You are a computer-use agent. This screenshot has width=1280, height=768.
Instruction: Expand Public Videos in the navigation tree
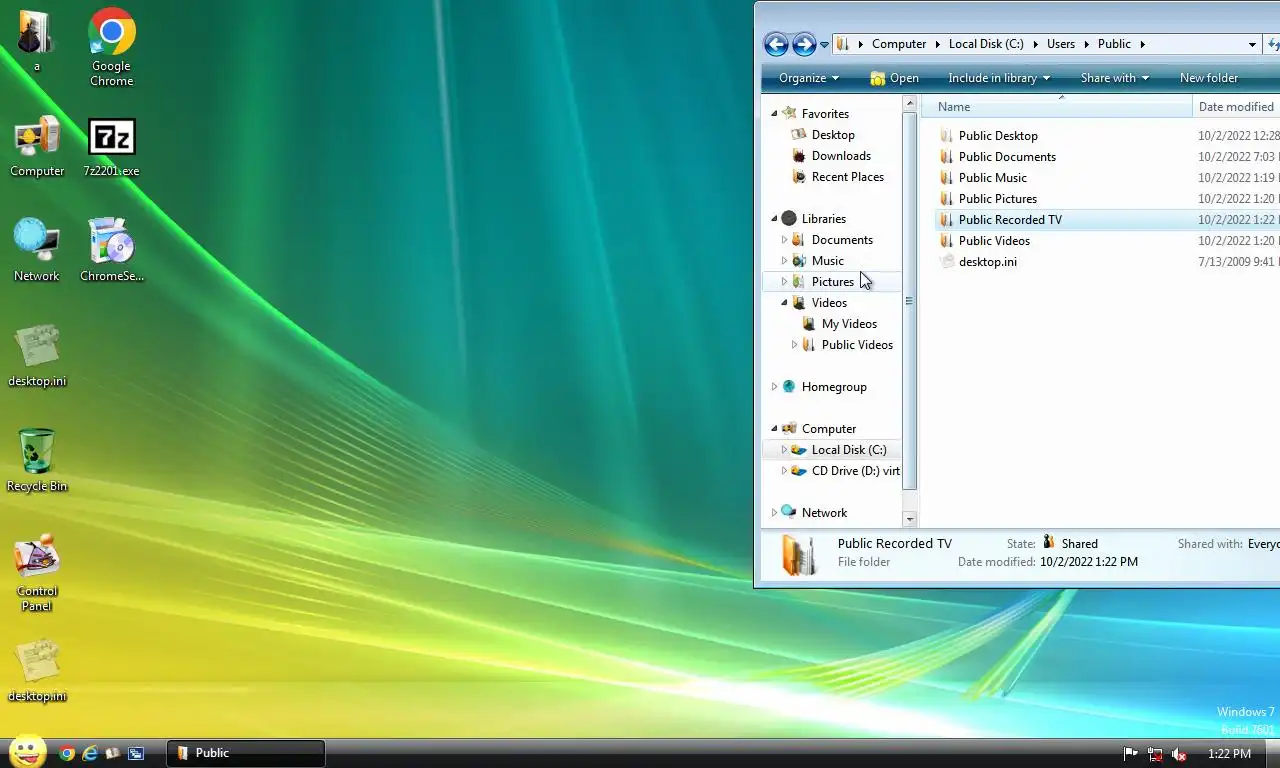(x=794, y=345)
